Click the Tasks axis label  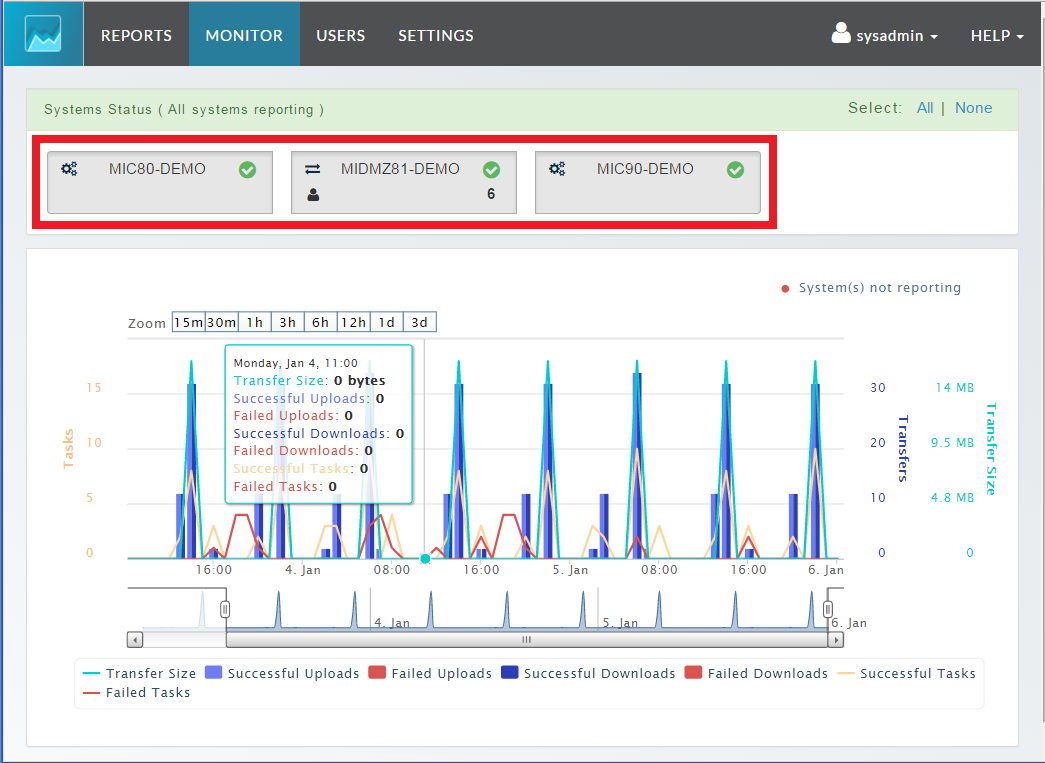pyautogui.click(x=68, y=448)
